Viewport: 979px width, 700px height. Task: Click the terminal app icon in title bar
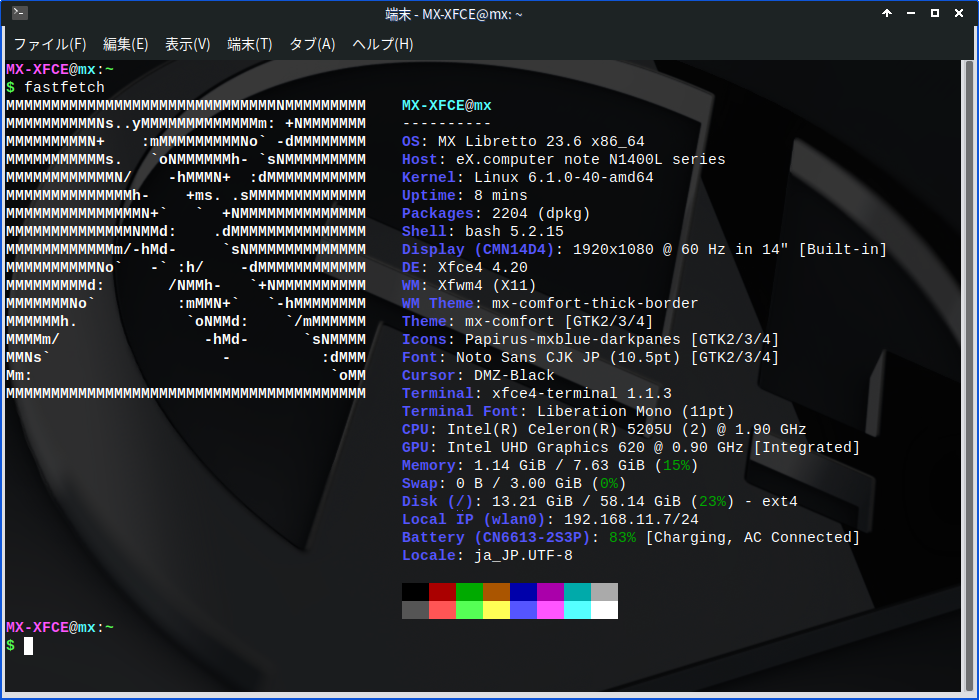pos(19,14)
